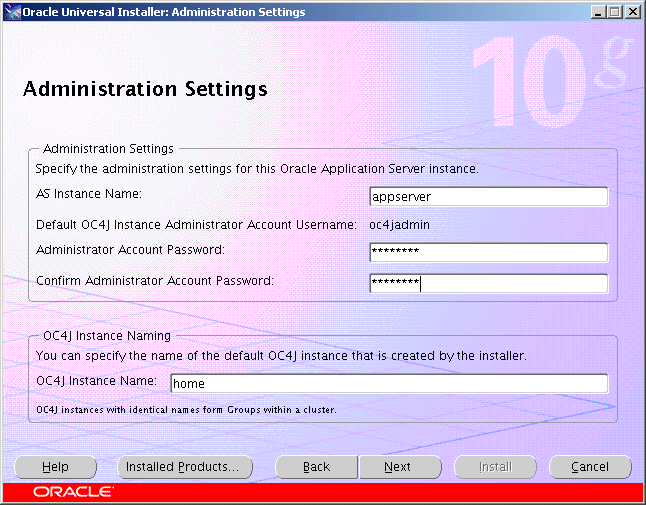Open the Installed Products dialog
This screenshot has height=505, width=646.
click(x=185, y=467)
